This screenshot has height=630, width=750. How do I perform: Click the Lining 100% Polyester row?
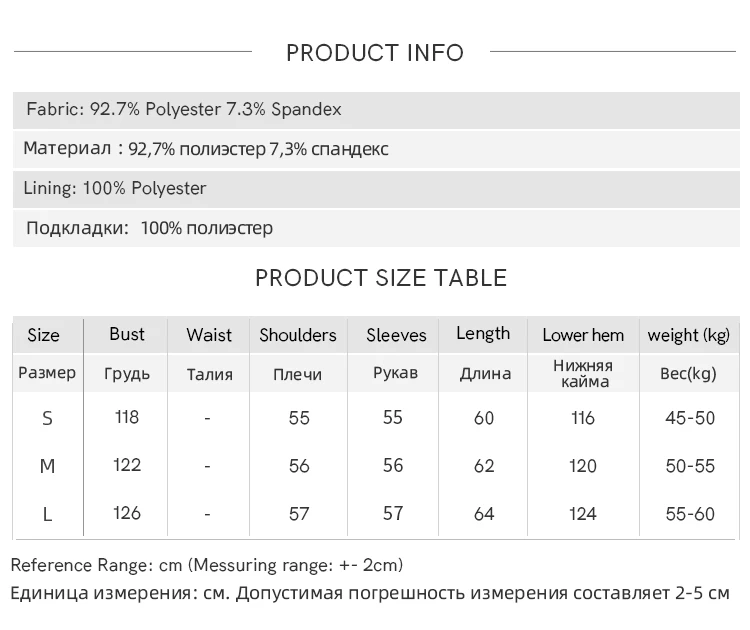376,189
